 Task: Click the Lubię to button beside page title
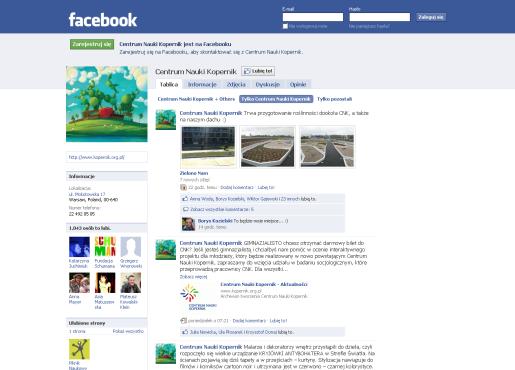click(258, 71)
